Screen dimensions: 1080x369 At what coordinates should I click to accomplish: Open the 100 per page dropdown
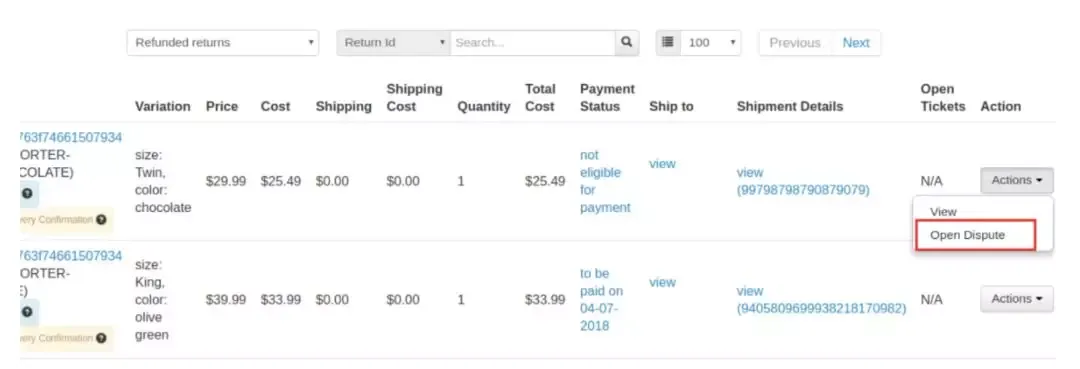tap(710, 42)
